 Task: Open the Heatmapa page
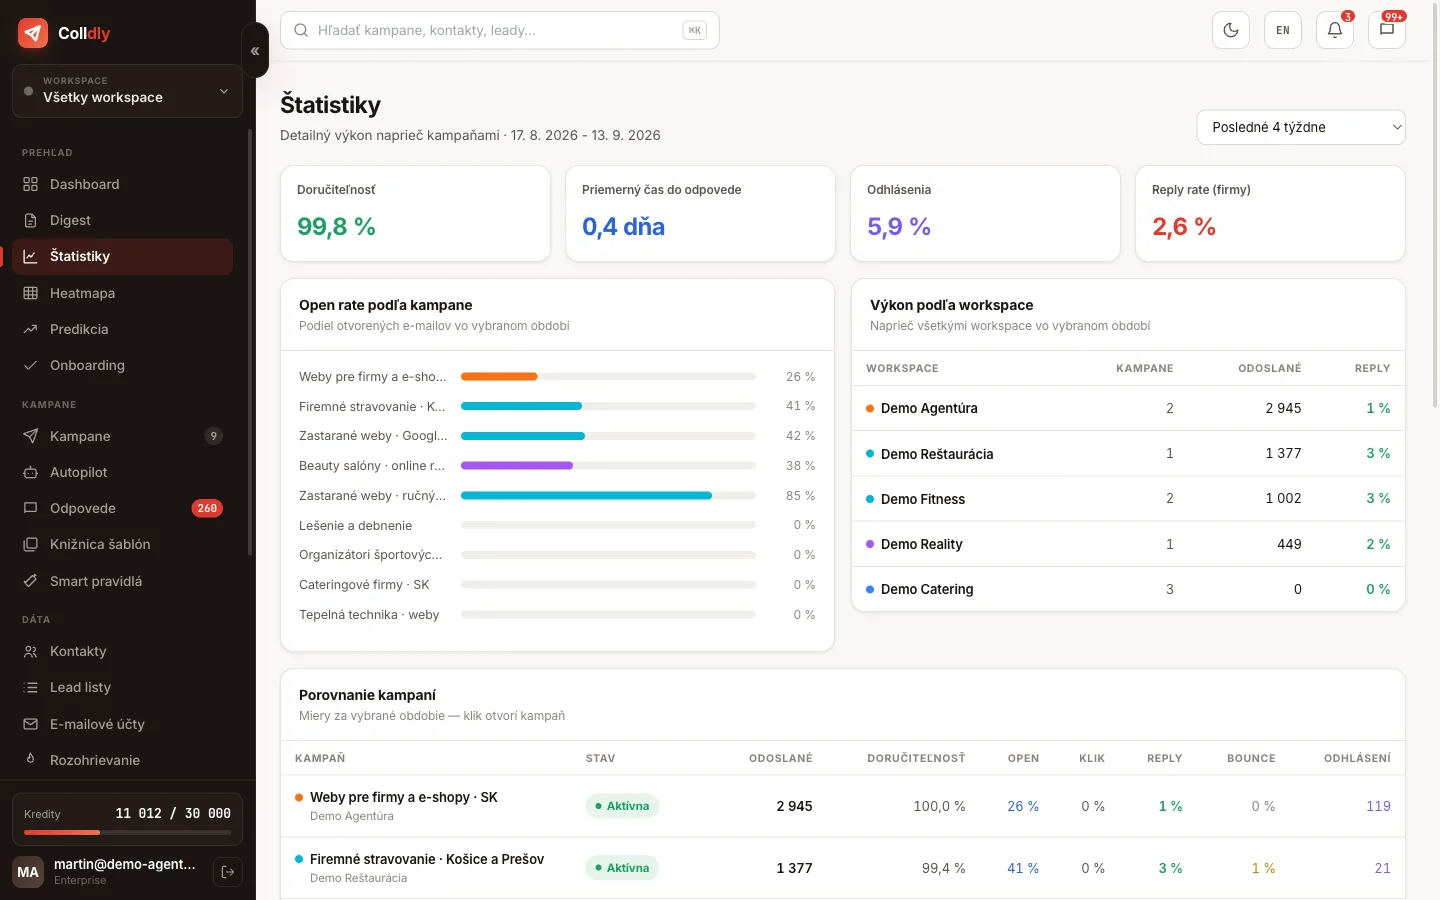(122, 293)
